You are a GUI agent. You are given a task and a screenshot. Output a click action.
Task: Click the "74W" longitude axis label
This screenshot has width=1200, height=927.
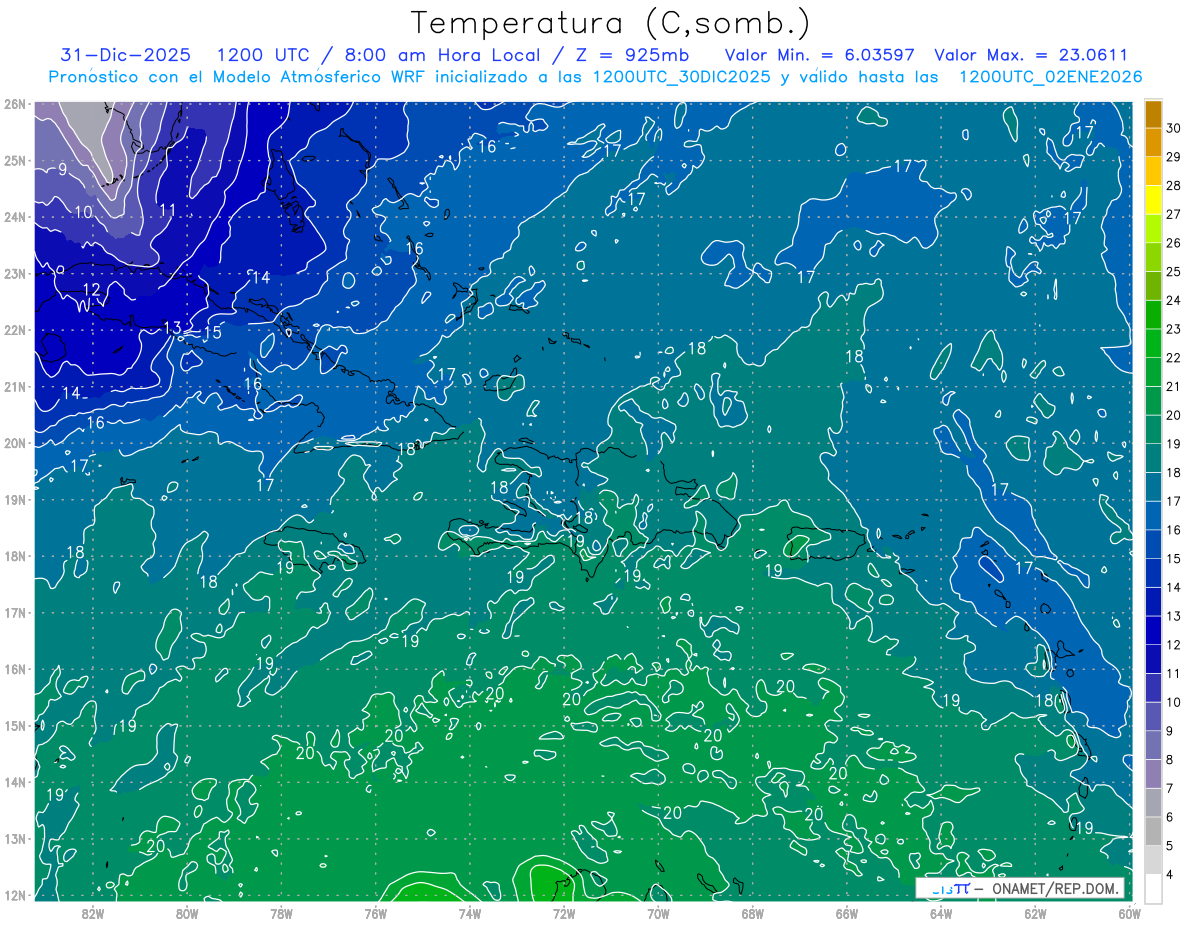pos(469,913)
